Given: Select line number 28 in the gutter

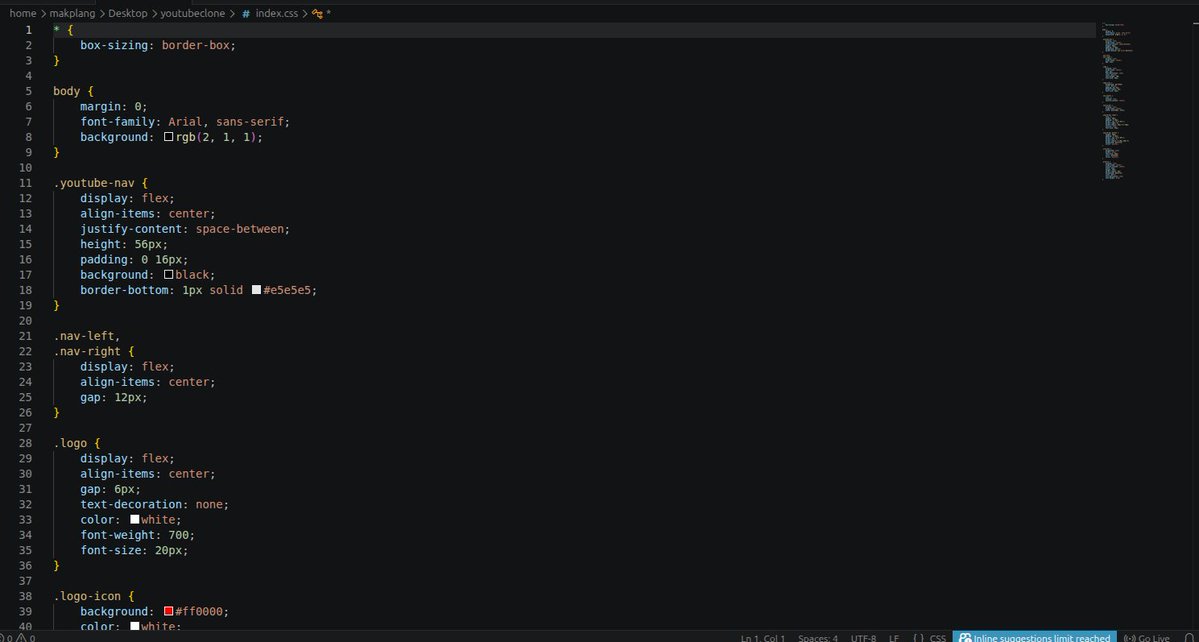Looking at the screenshot, I should 25,443.
